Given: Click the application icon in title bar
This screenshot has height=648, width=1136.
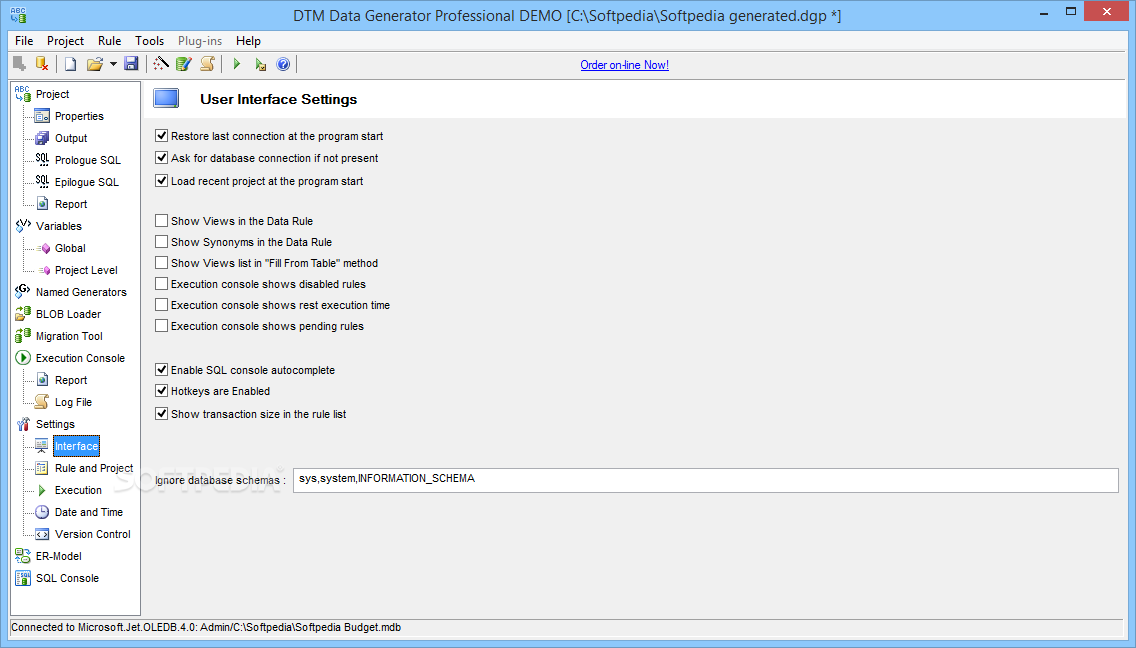Looking at the screenshot, I should (18, 14).
